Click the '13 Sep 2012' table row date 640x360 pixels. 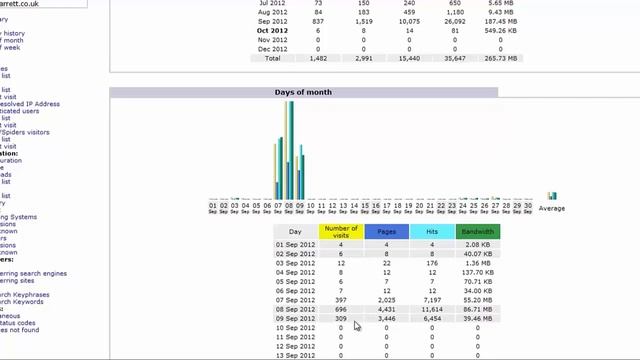(295, 356)
